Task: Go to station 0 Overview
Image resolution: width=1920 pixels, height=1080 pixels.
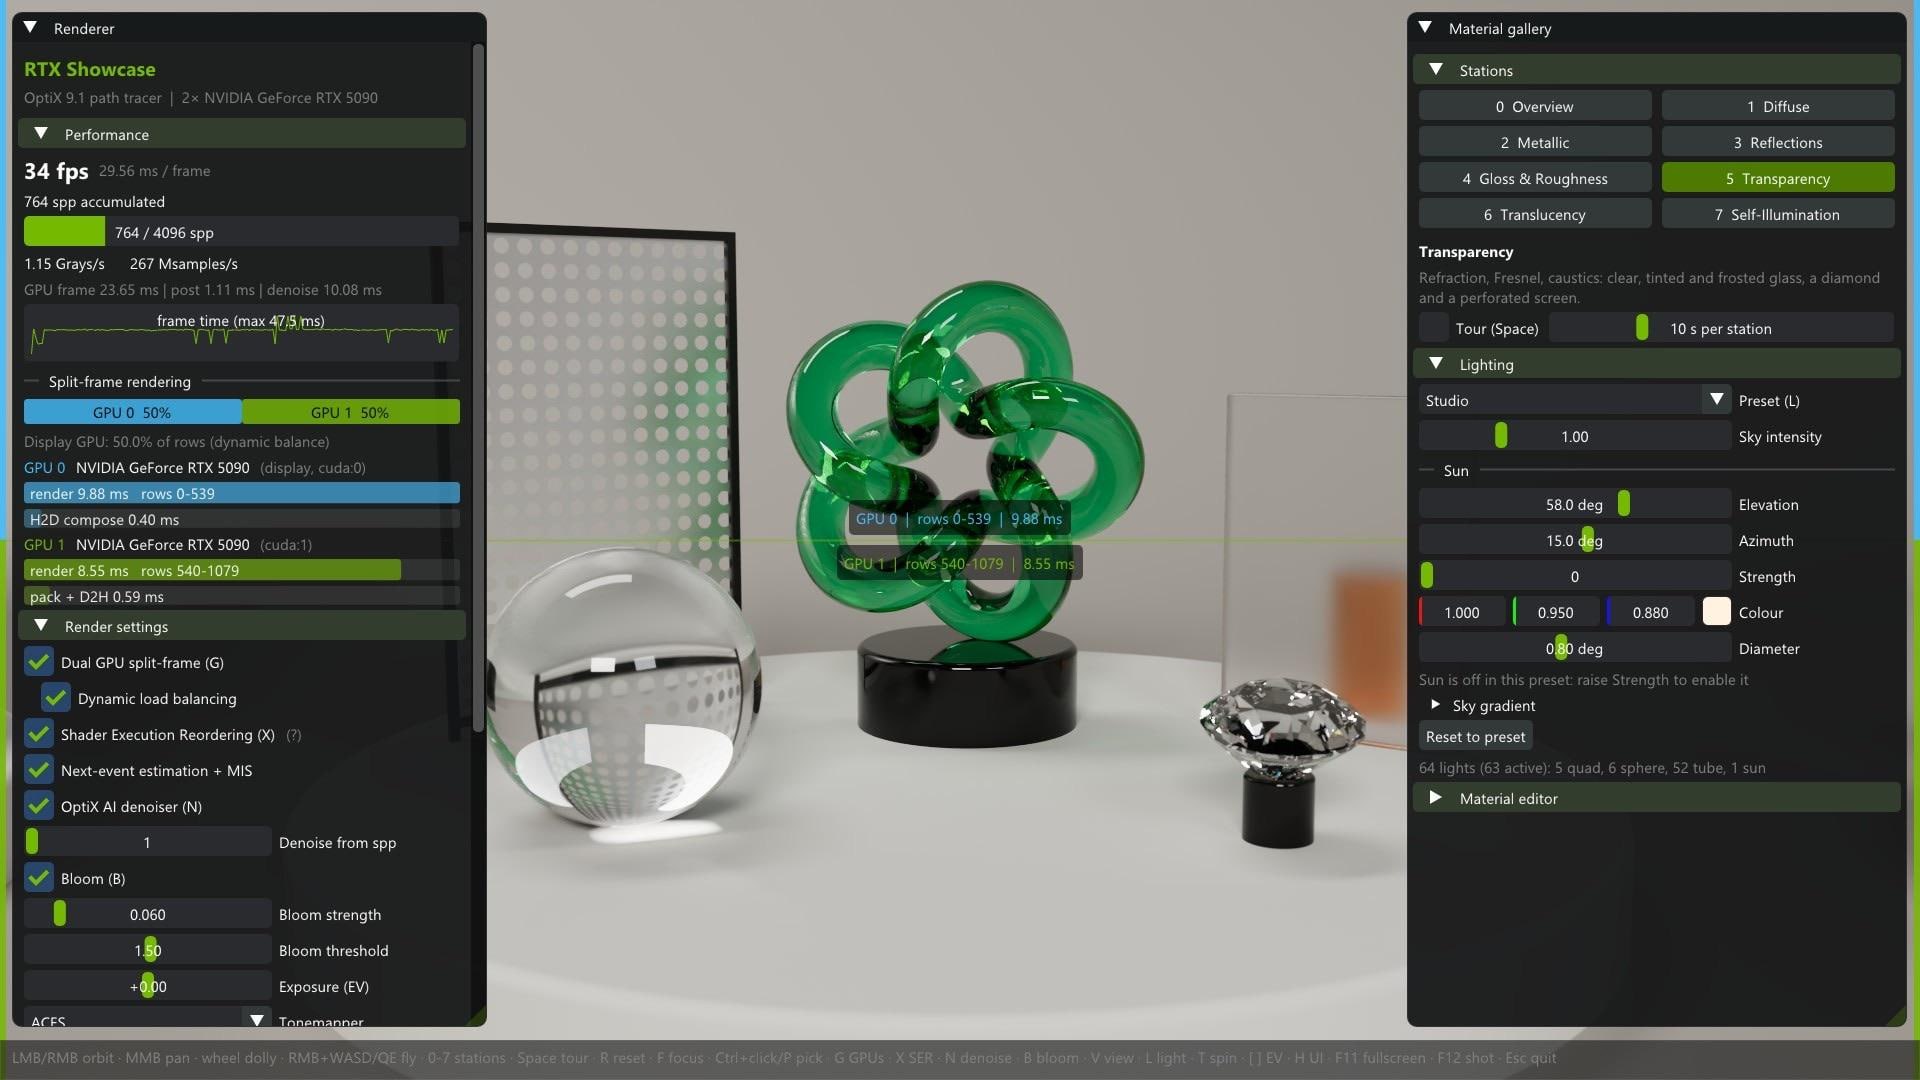Action: [x=1535, y=106]
